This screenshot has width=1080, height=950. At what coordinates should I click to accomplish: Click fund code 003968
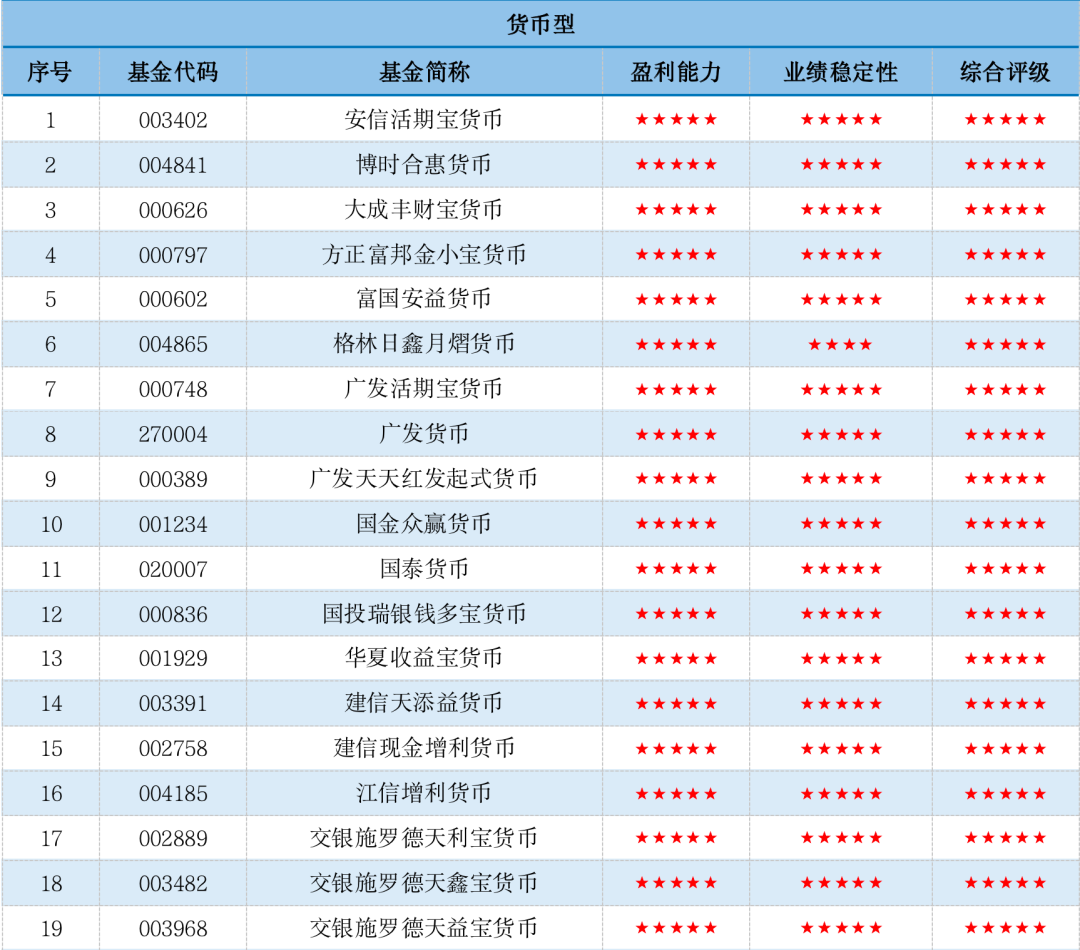click(x=173, y=929)
